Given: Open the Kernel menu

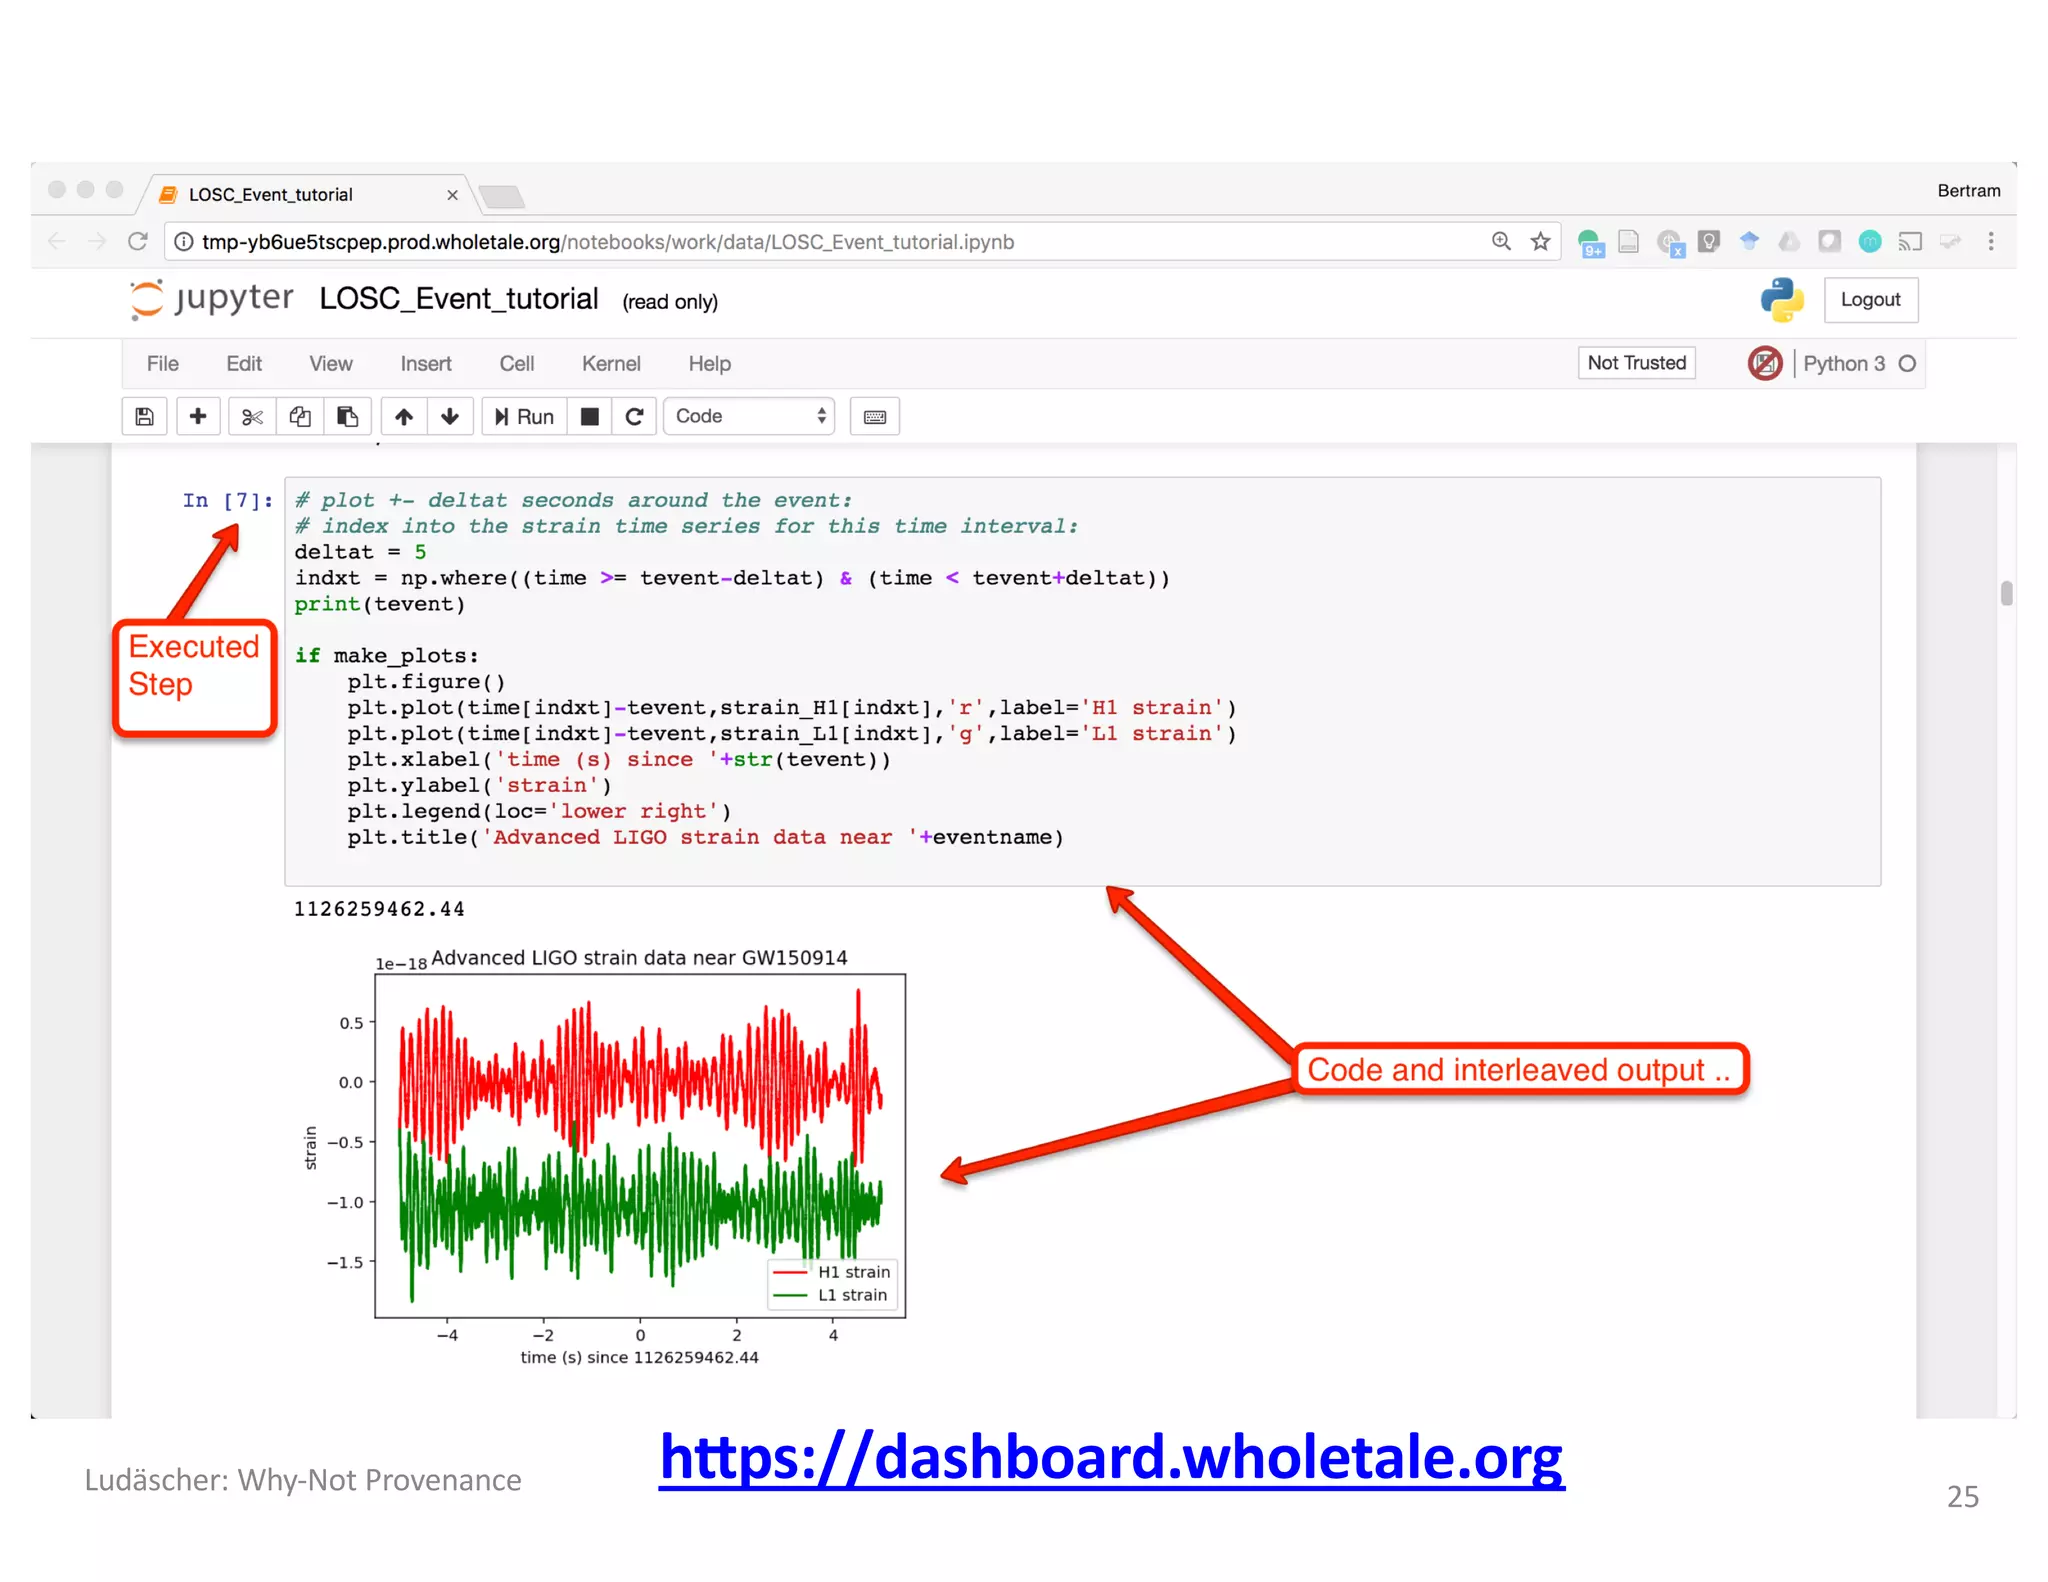Looking at the screenshot, I should 610,364.
